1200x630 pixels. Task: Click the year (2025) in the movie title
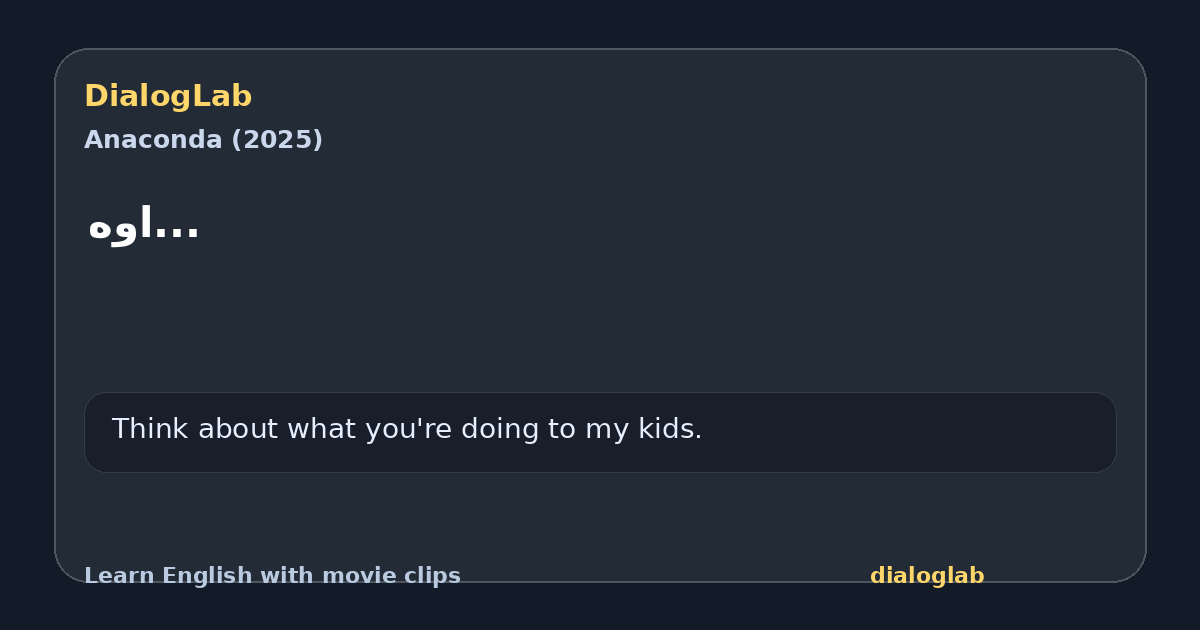pos(277,141)
